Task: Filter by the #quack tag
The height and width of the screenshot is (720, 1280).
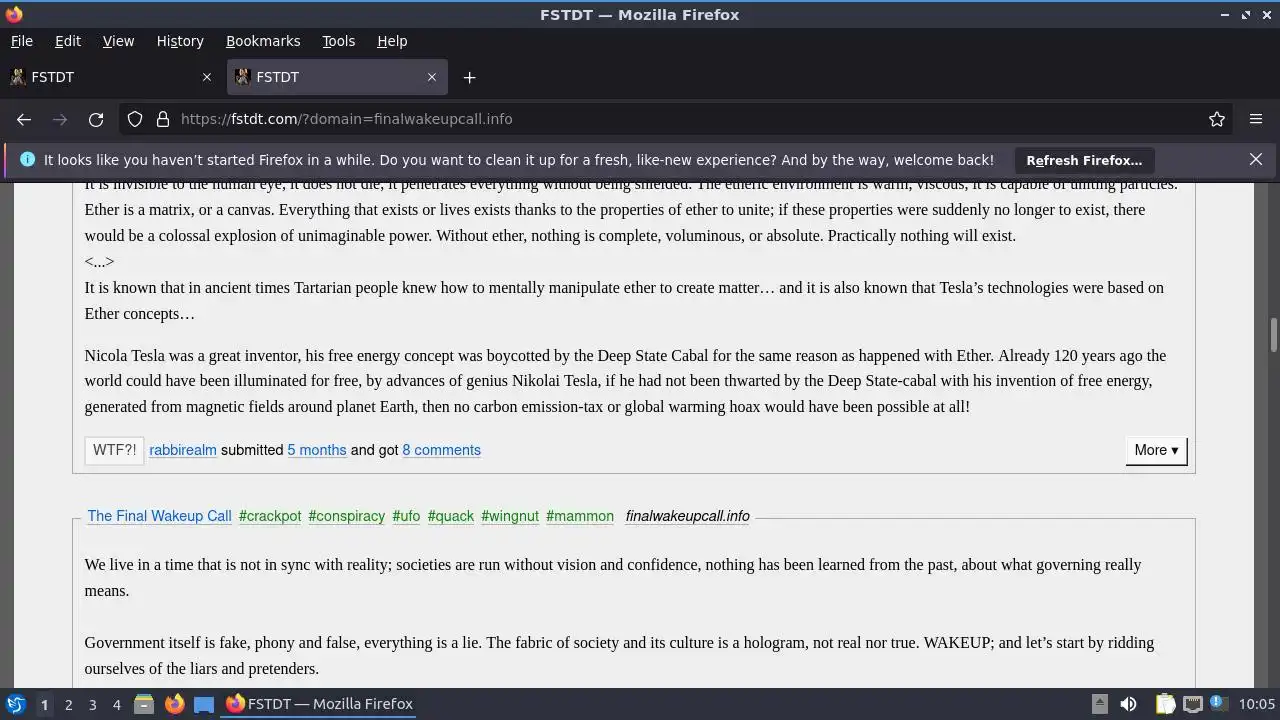Action: click(x=451, y=516)
